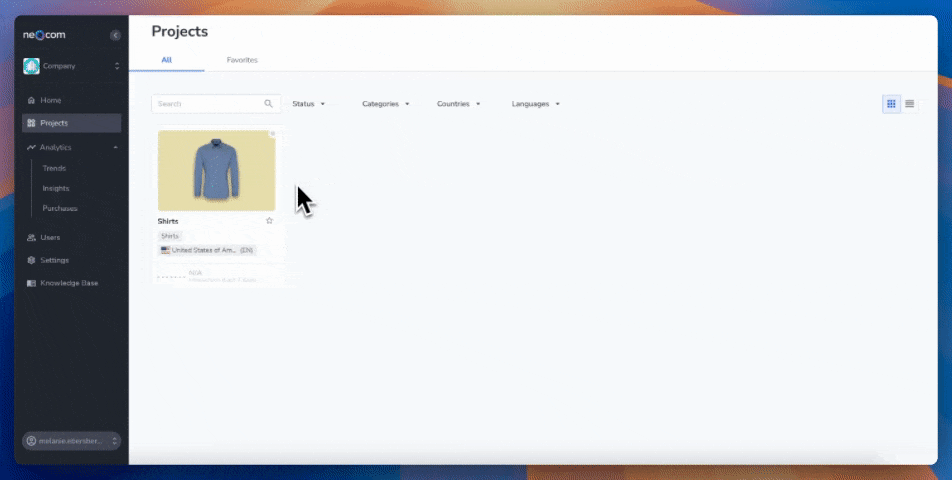Switch to the Favorites tab

coord(242,60)
